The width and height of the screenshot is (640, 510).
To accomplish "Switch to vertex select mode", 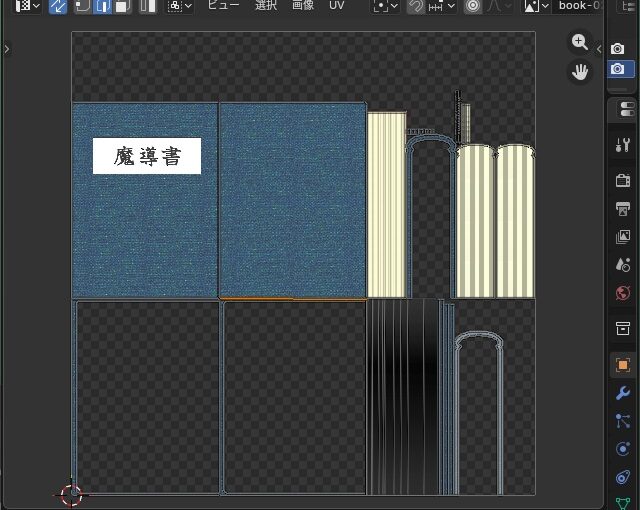I will coord(83,6).
